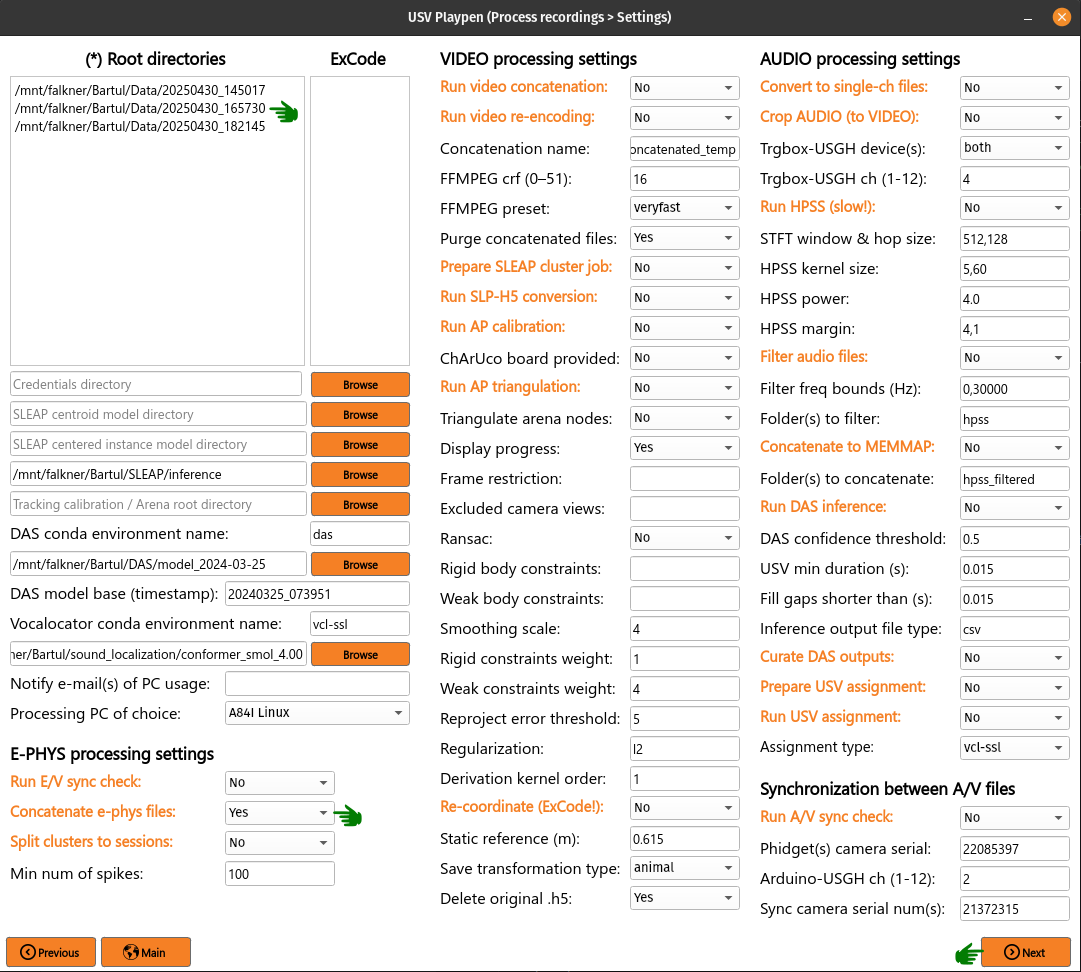Open Run DAS inference dropdown
The height and width of the screenshot is (972, 1081).
pyautogui.click(x=1014, y=507)
